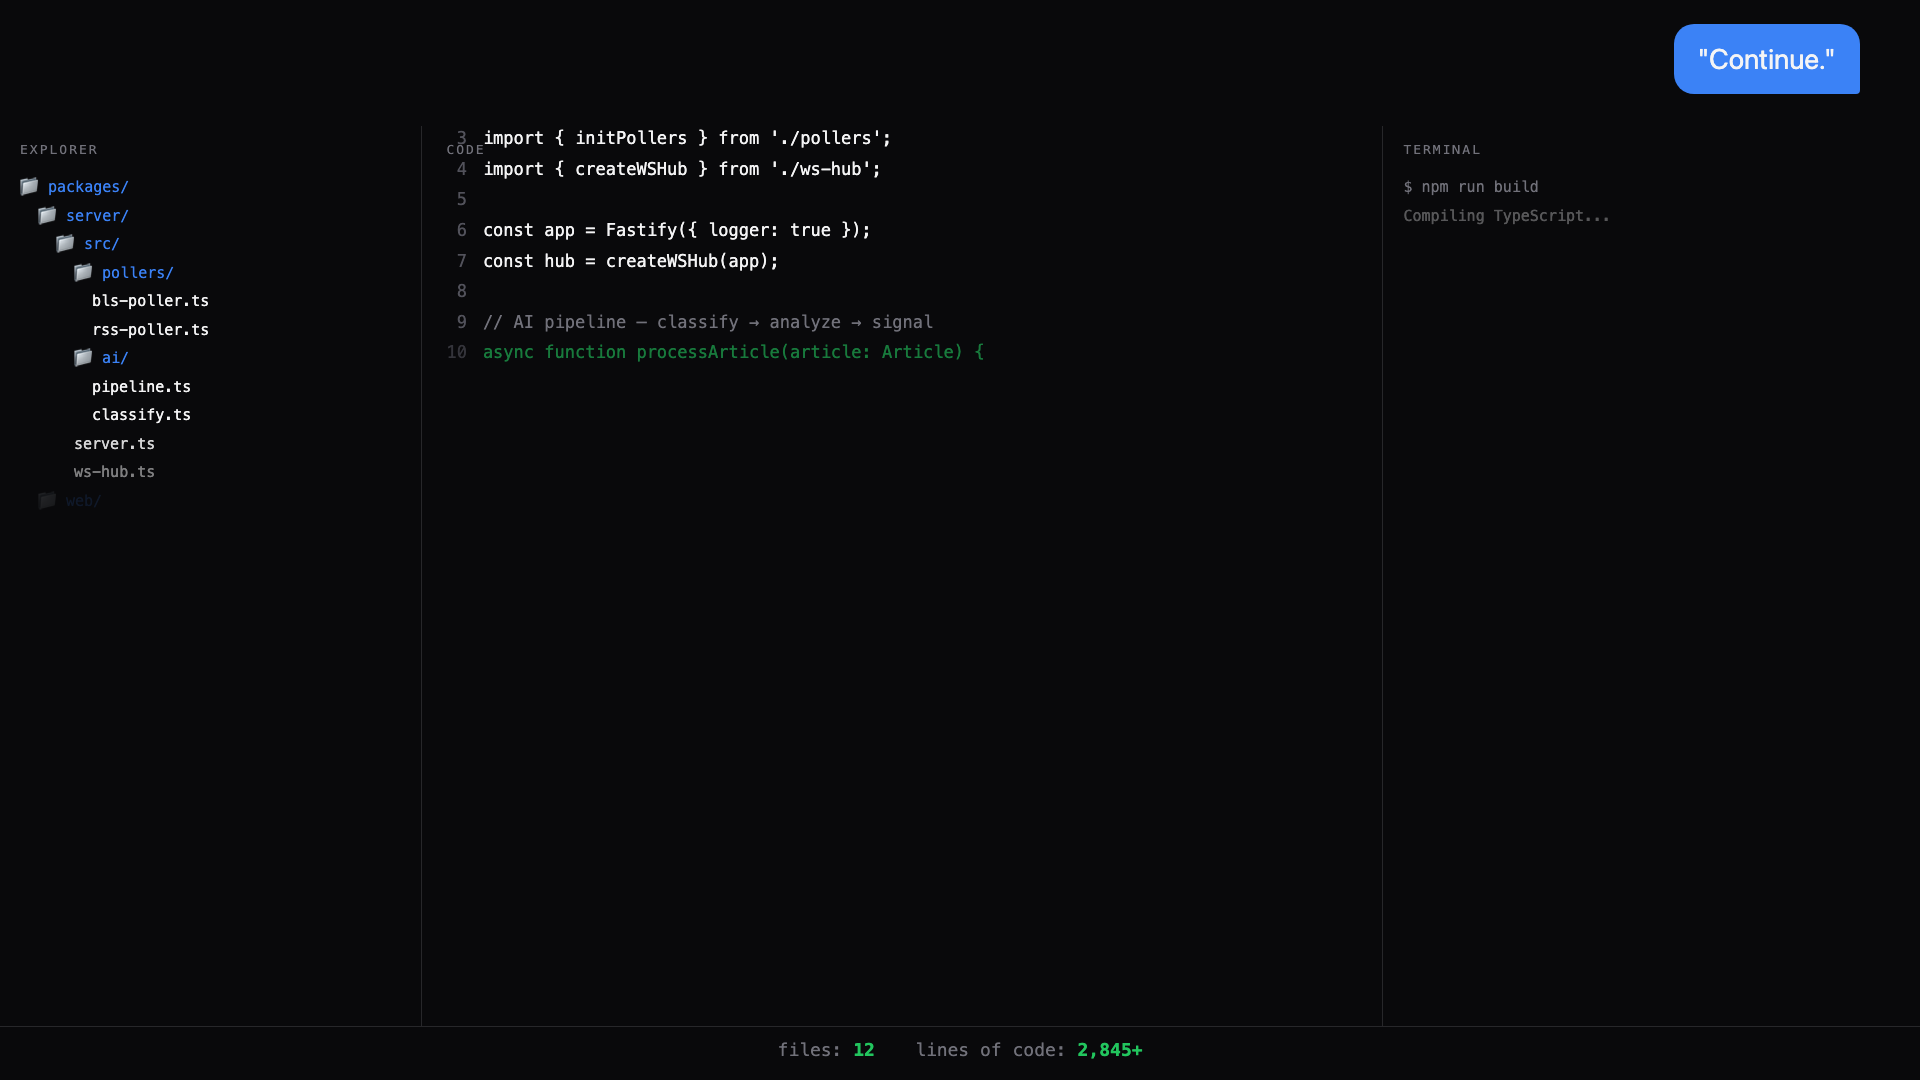Expand the web/ folder label
Image resolution: width=1920 pixels, height=1080 pixels.
point(83,501)
